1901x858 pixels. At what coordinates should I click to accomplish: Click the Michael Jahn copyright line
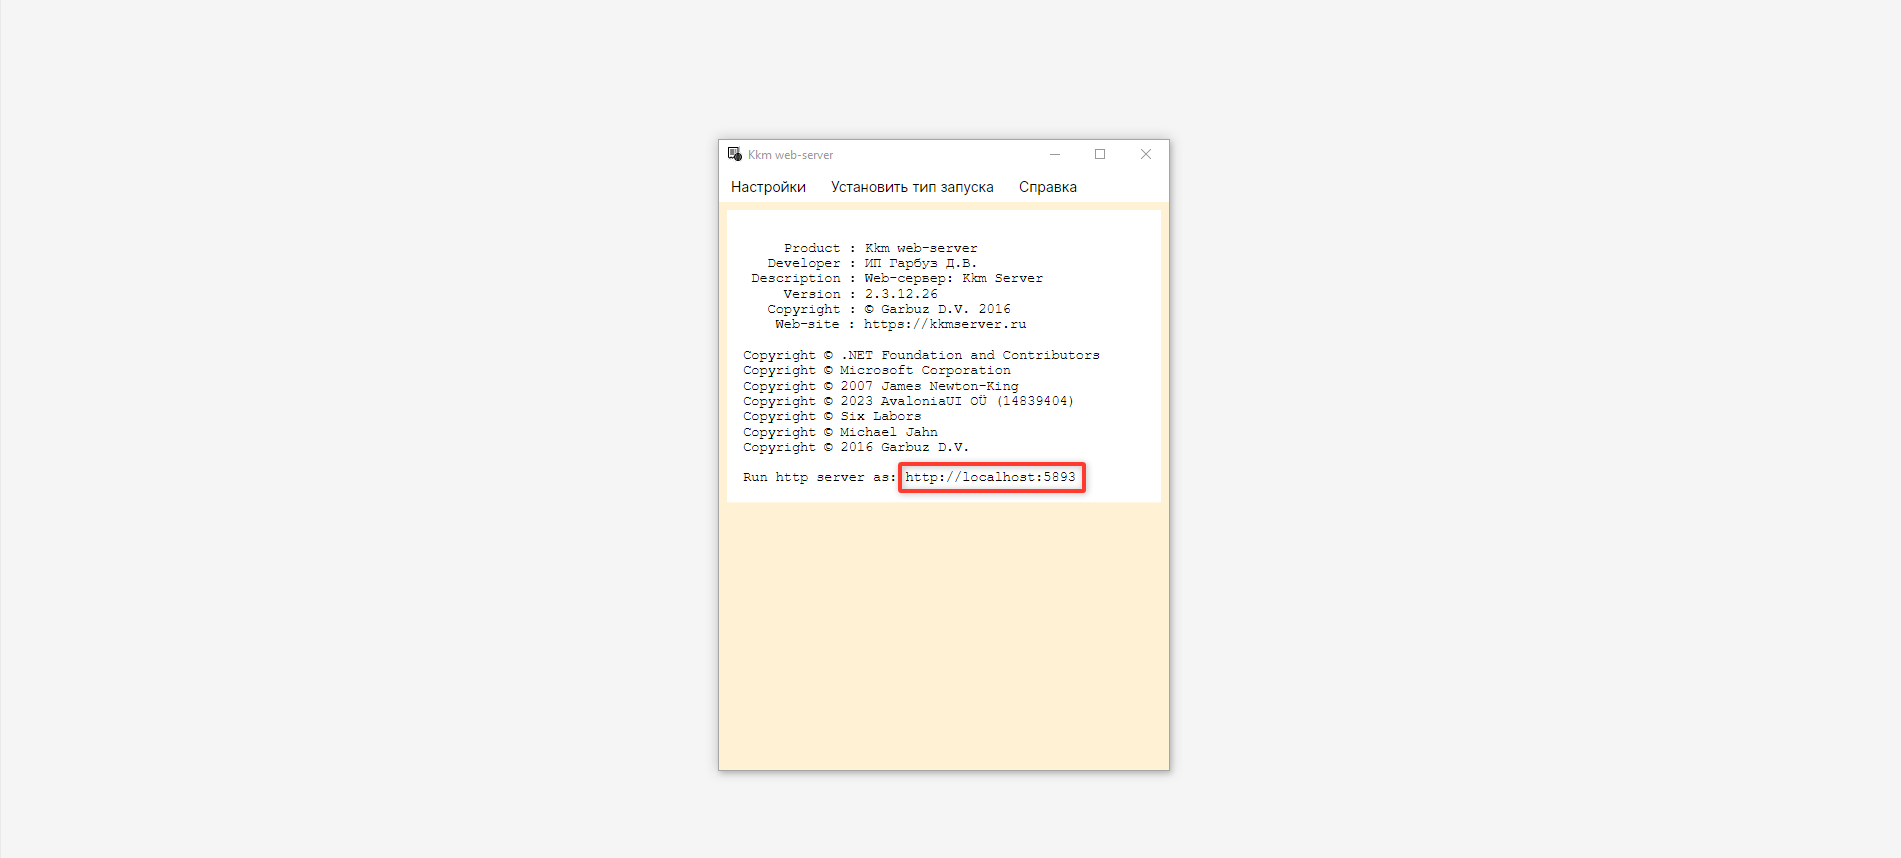(840, 432)
